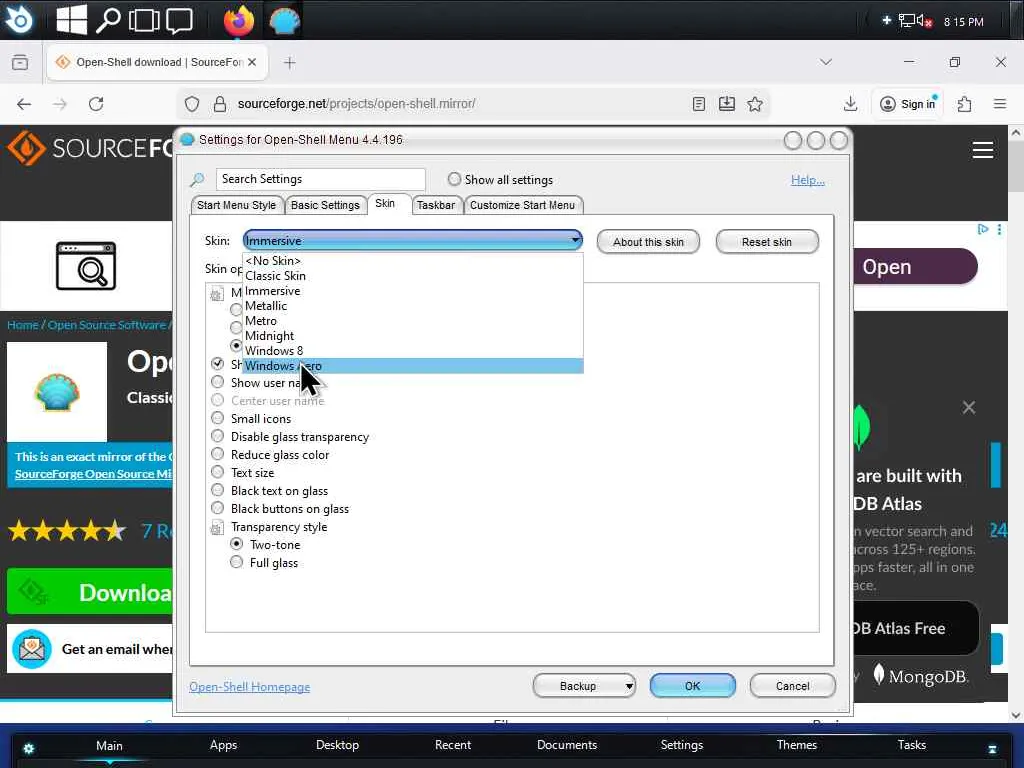Viewport: 1024px width, 768px height.
Task: Enable Black buttons on glass option
Action: [217, 508]
